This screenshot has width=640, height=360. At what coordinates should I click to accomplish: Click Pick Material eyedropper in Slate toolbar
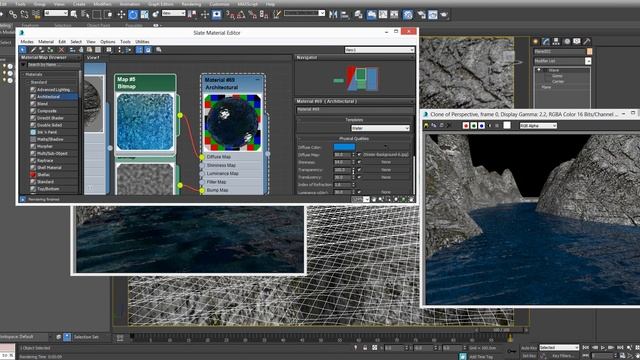click(x=33, y=50)
